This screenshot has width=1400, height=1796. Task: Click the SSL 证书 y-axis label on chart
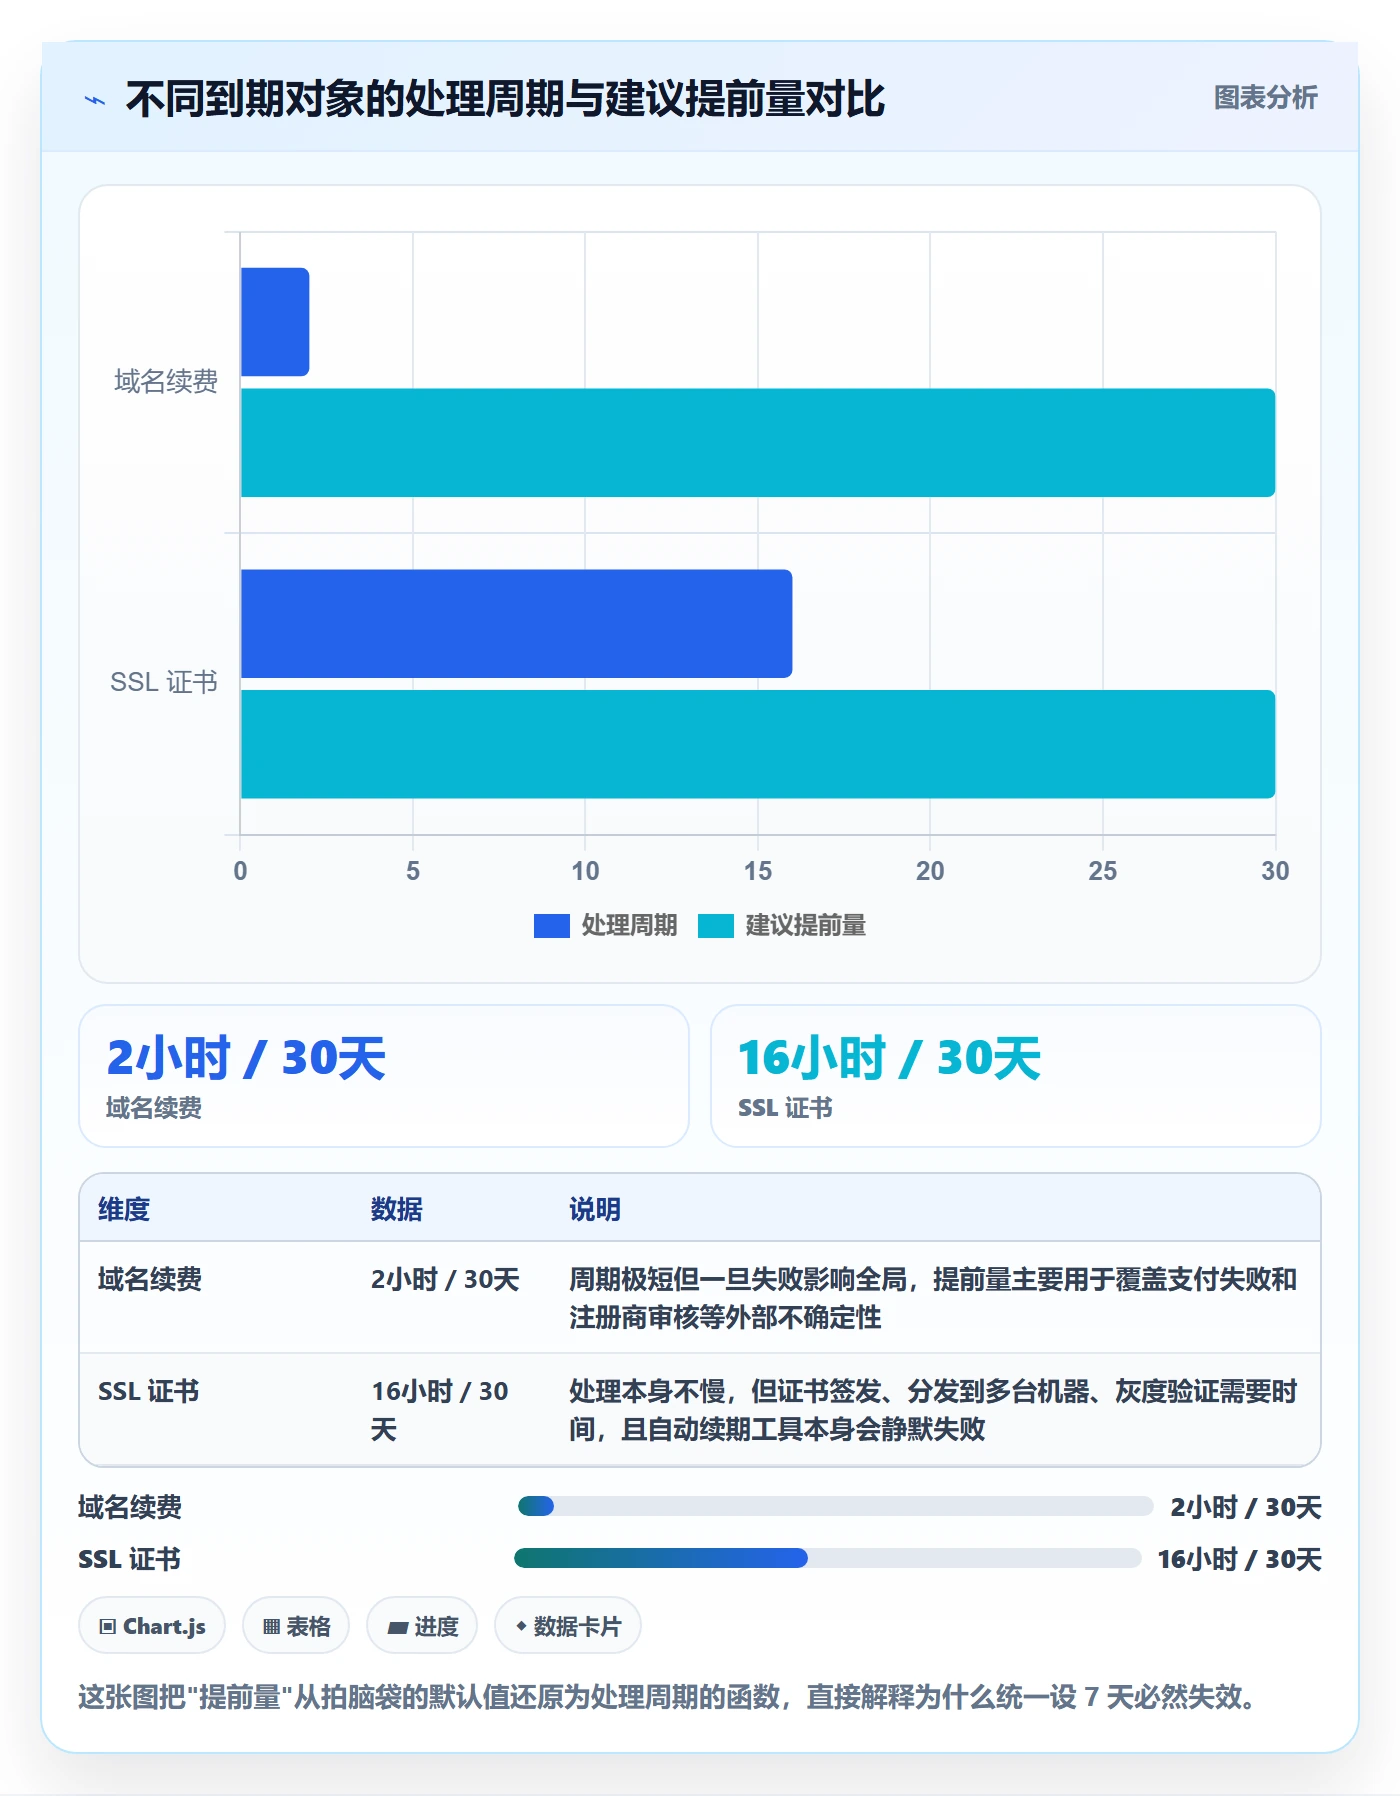(x=164, y=682)
